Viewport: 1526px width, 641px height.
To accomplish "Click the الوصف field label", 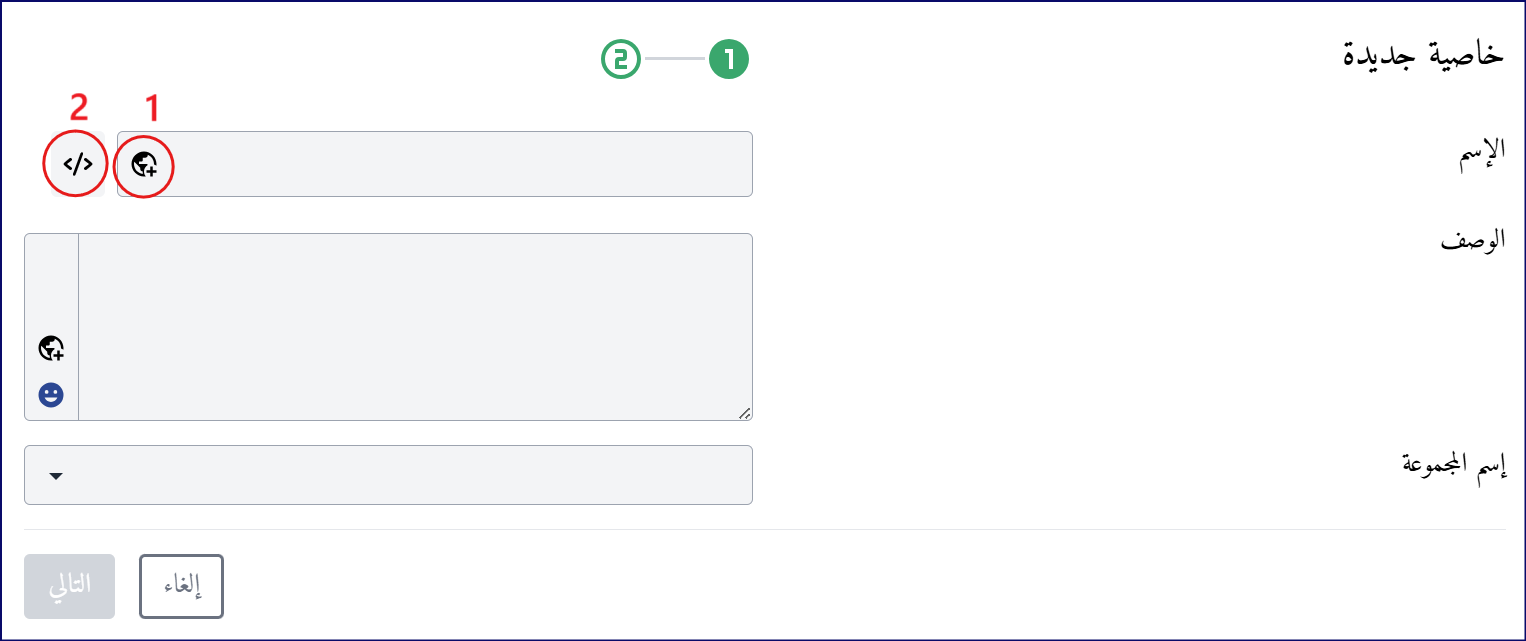I will pyautogui.click(x=1472, y=242).
